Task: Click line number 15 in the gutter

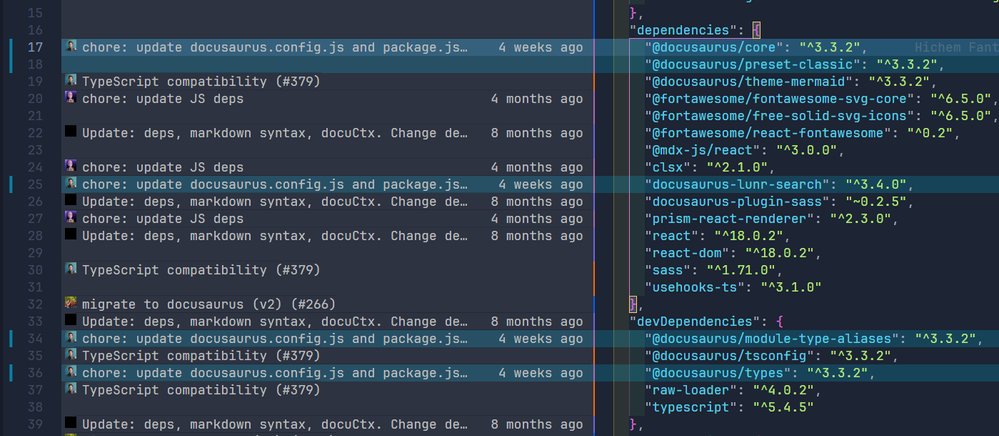Action: click(35, 13)
